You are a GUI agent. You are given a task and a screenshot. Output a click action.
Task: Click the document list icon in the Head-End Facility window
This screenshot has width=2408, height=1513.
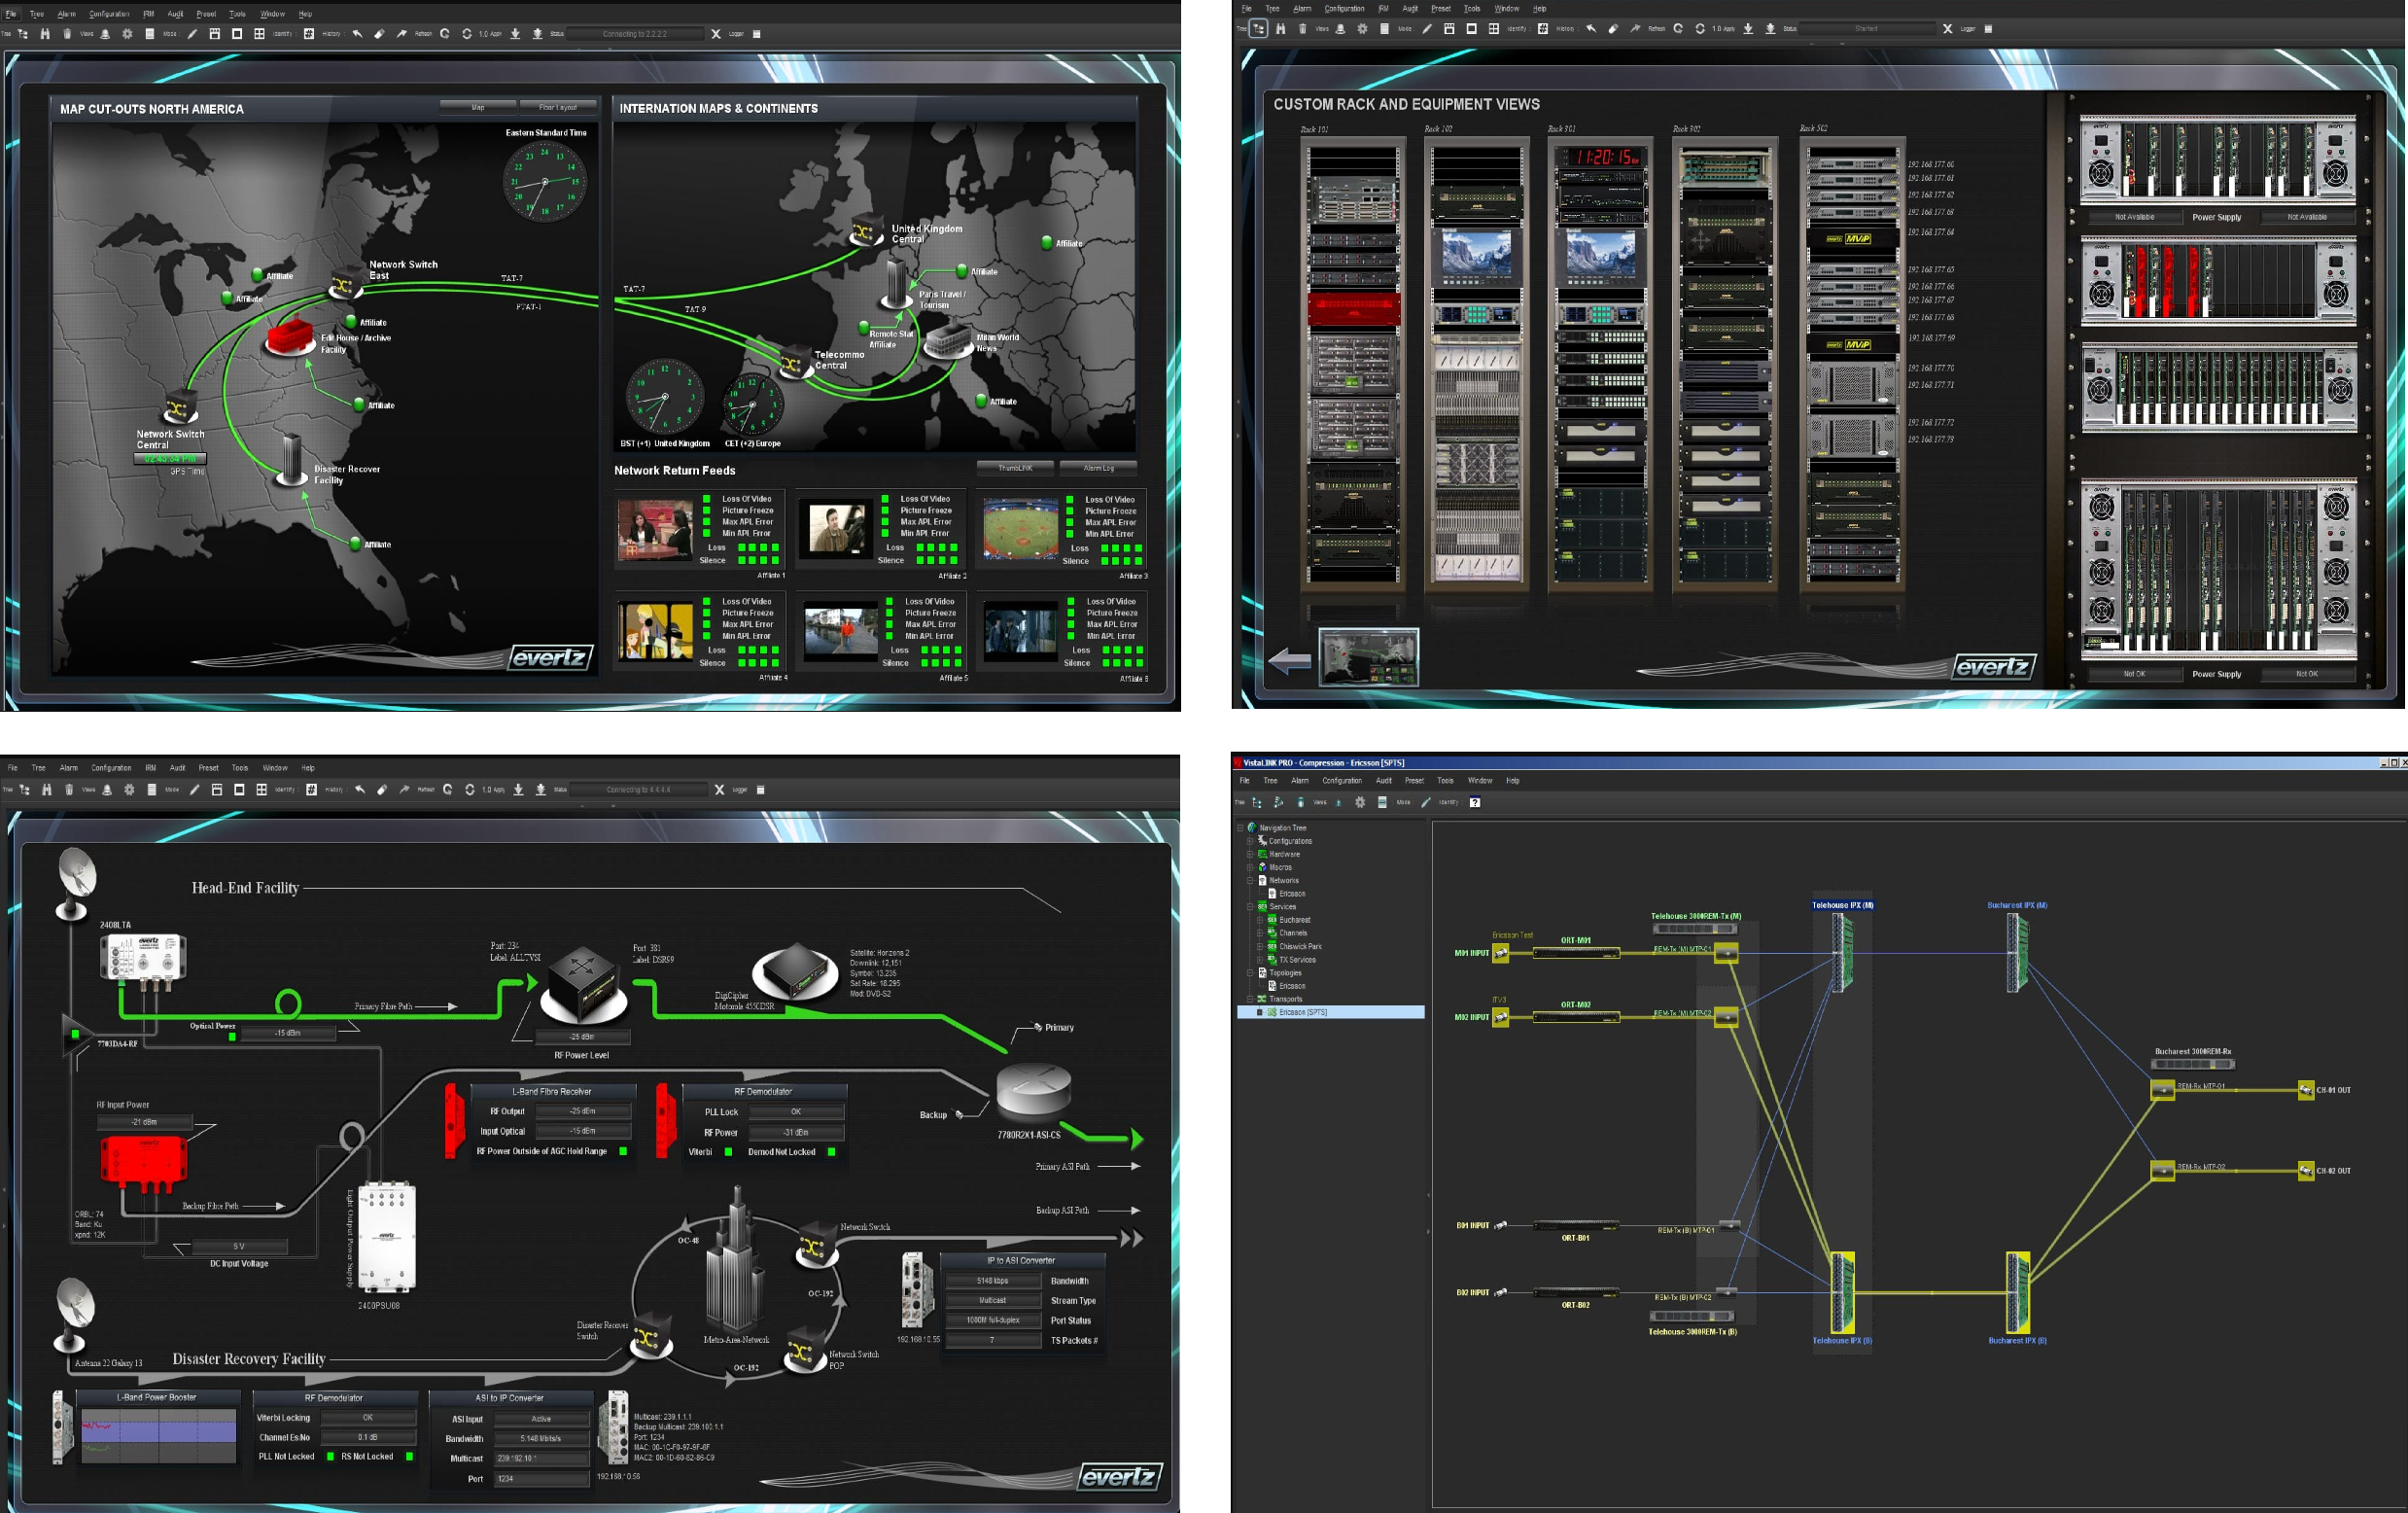pos(151,790)
